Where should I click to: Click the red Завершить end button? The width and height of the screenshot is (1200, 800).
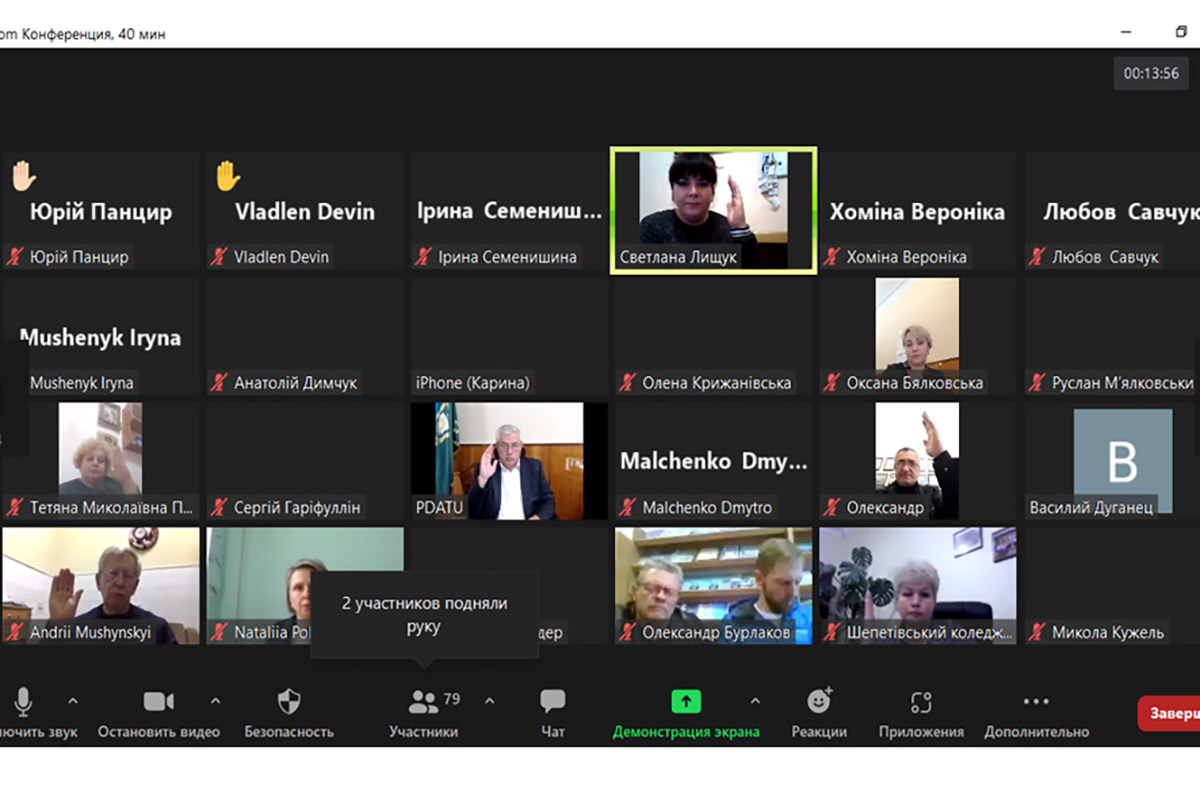pos(1170,713)
